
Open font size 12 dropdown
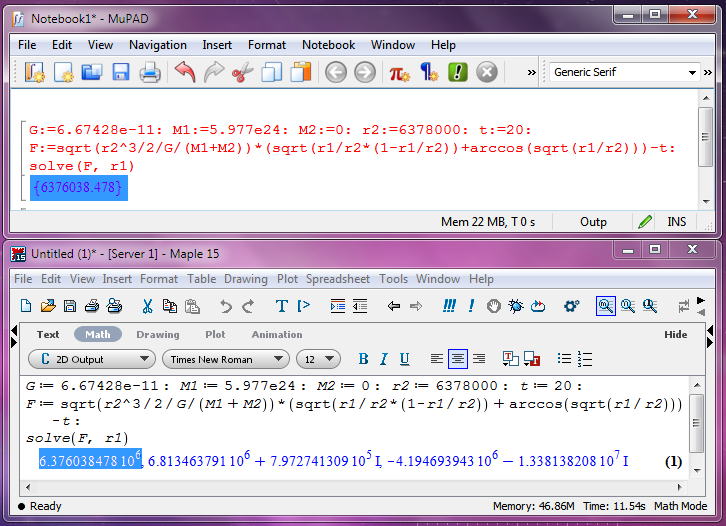319,359
